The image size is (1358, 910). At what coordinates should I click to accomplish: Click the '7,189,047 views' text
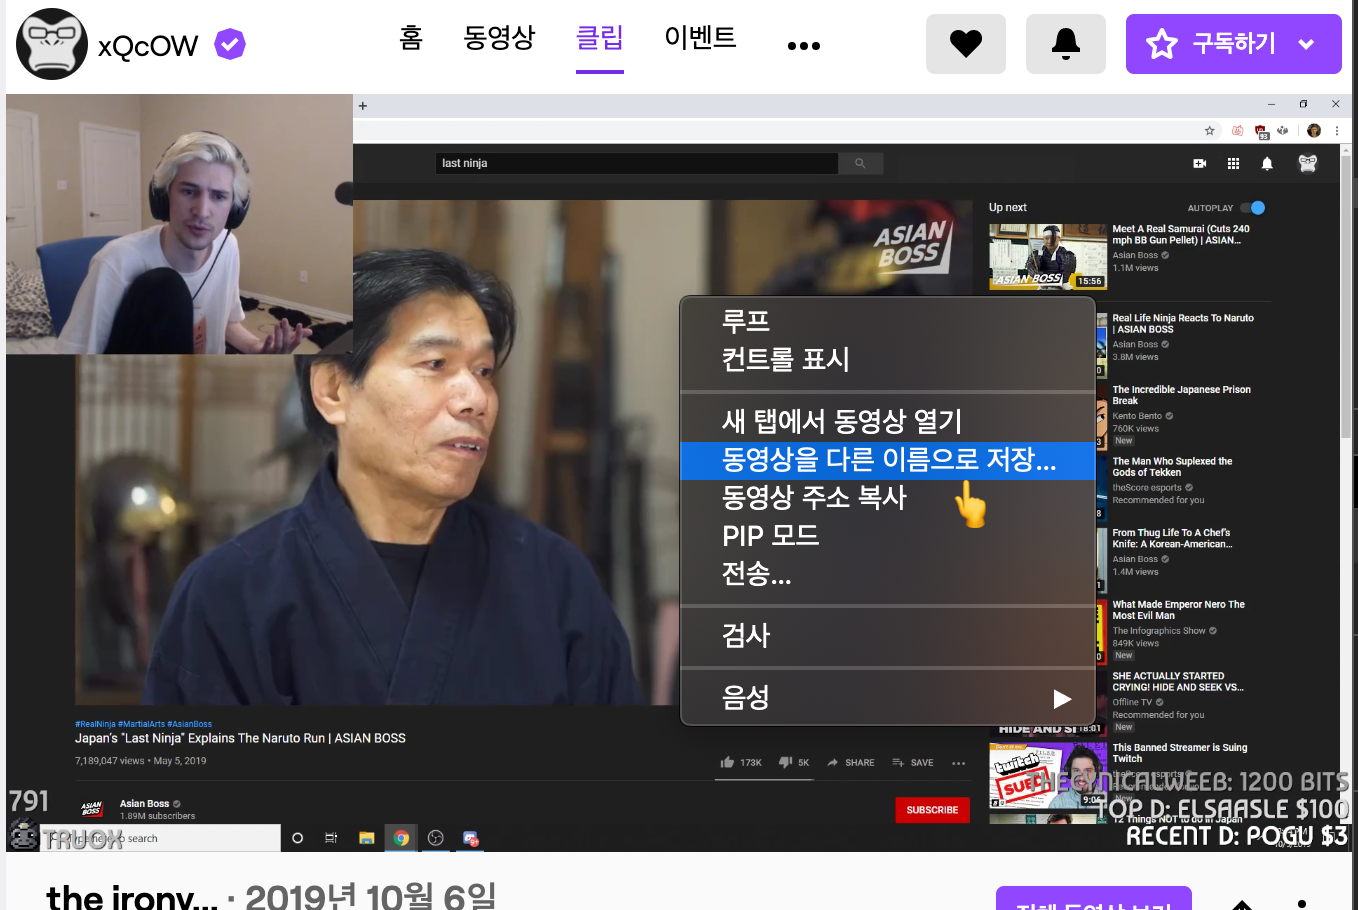click(x=110, y=761)
